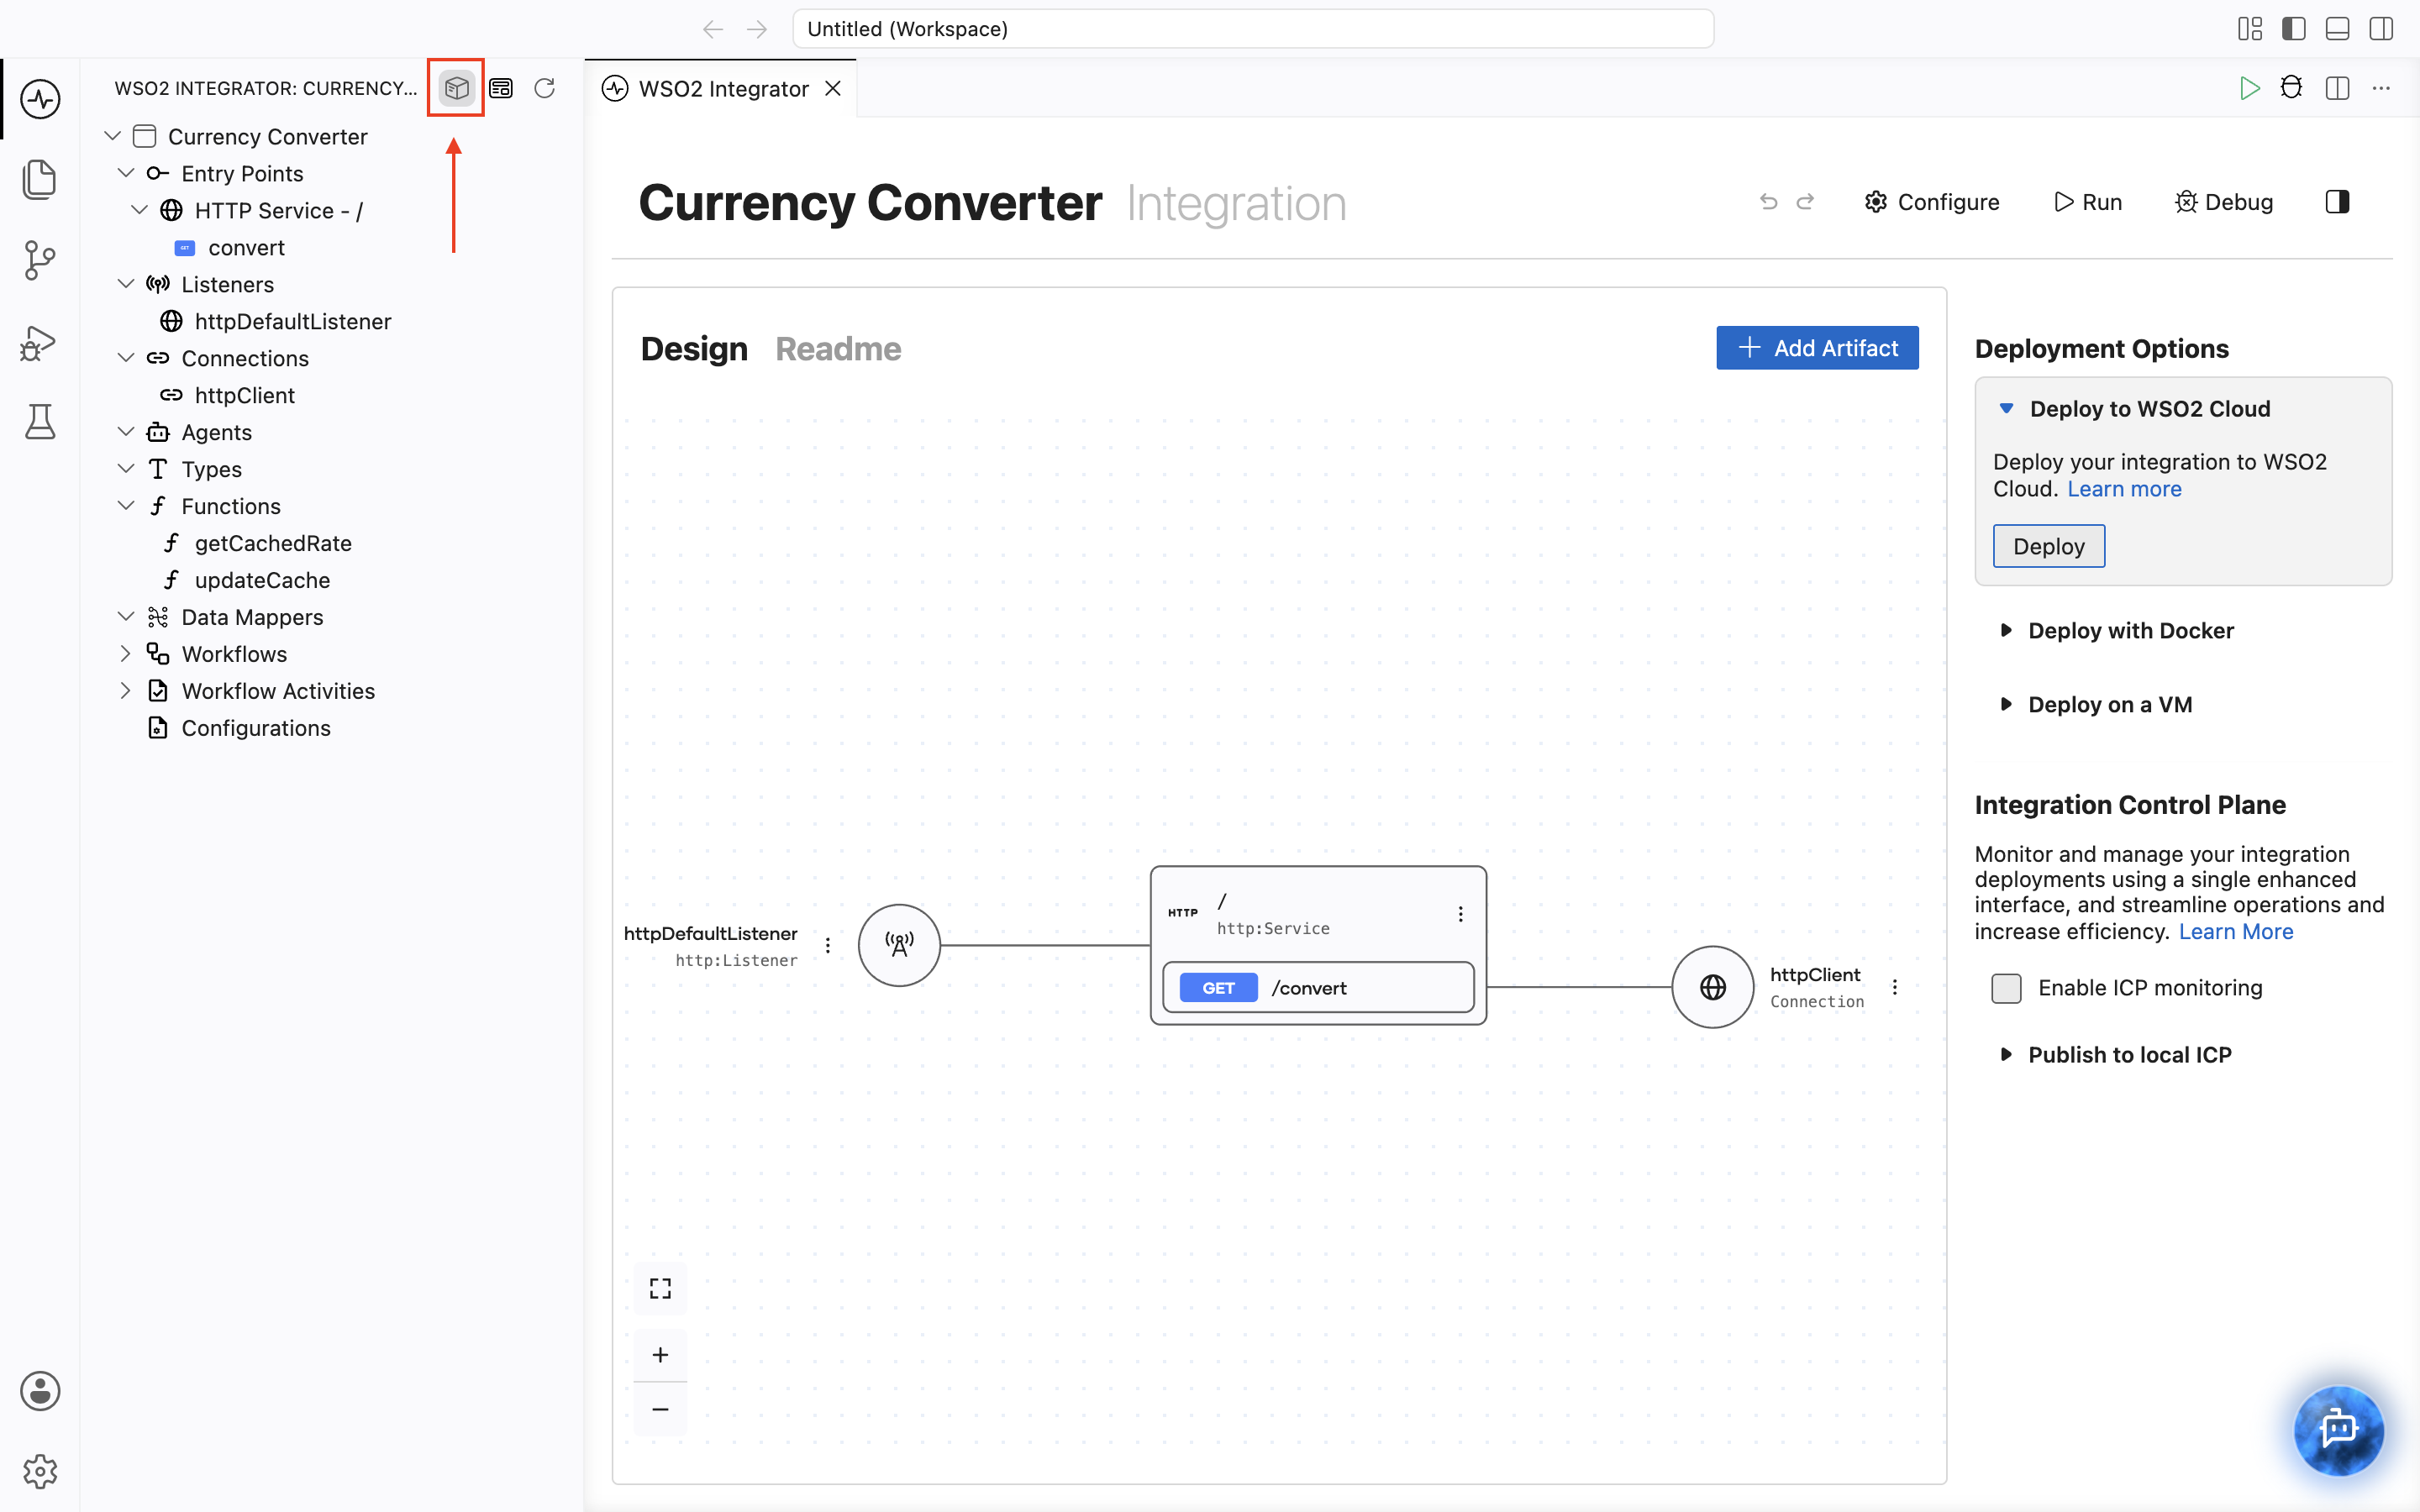
Task: Open editor more actions ellipsis
Action: pyautogui.click(x=2381, y=88)
